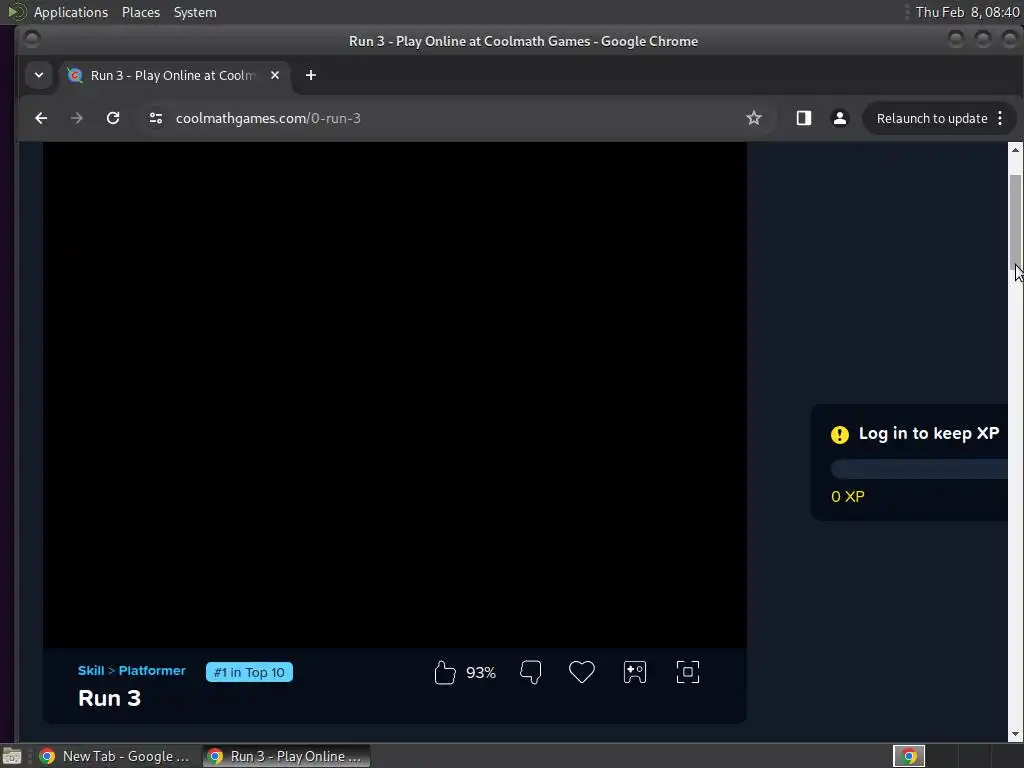
Task: Click the window menu button in title bar
Action: 31,40
